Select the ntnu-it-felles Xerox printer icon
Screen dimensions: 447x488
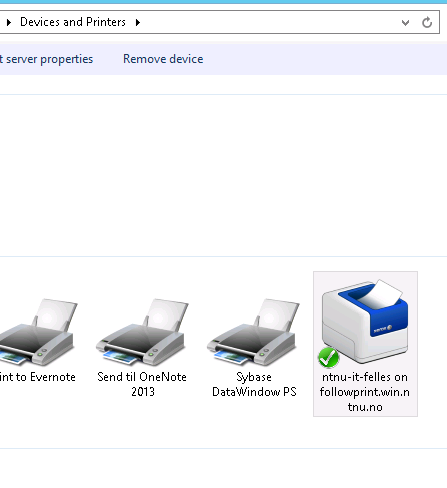pyautogui.click(x=365, y=322)
